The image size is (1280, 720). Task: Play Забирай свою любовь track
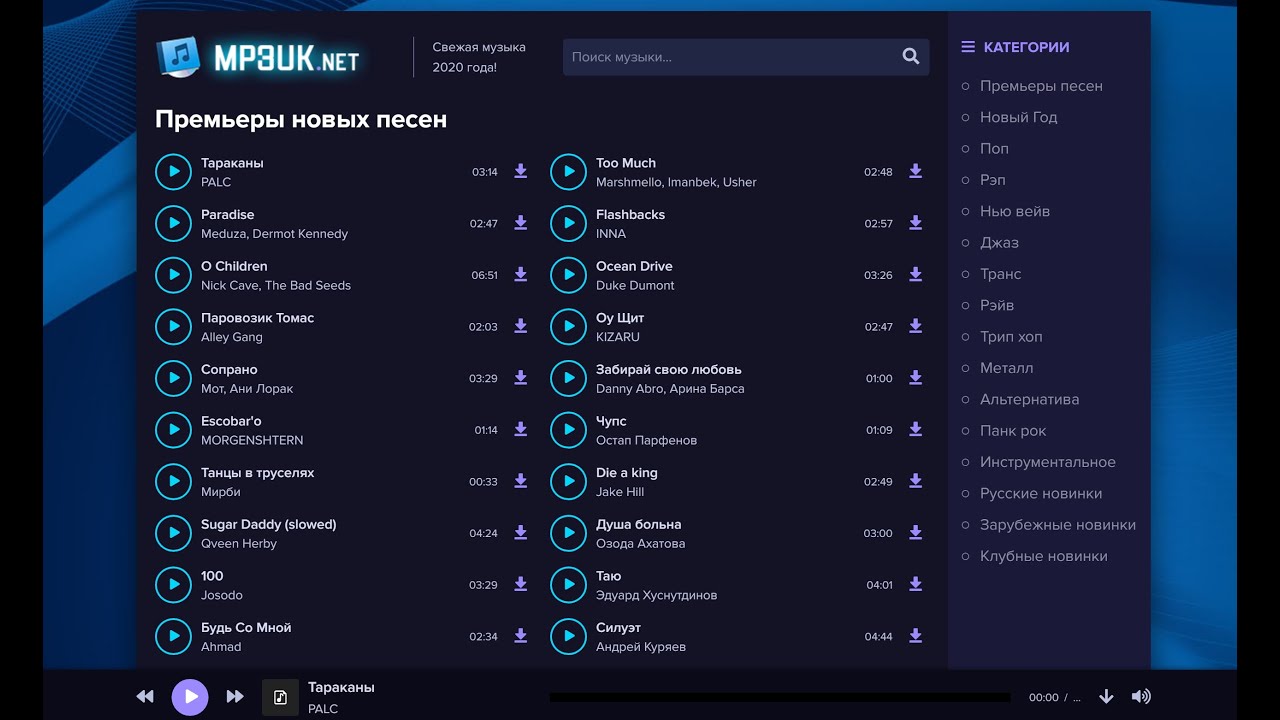click(x=568, y=378)
